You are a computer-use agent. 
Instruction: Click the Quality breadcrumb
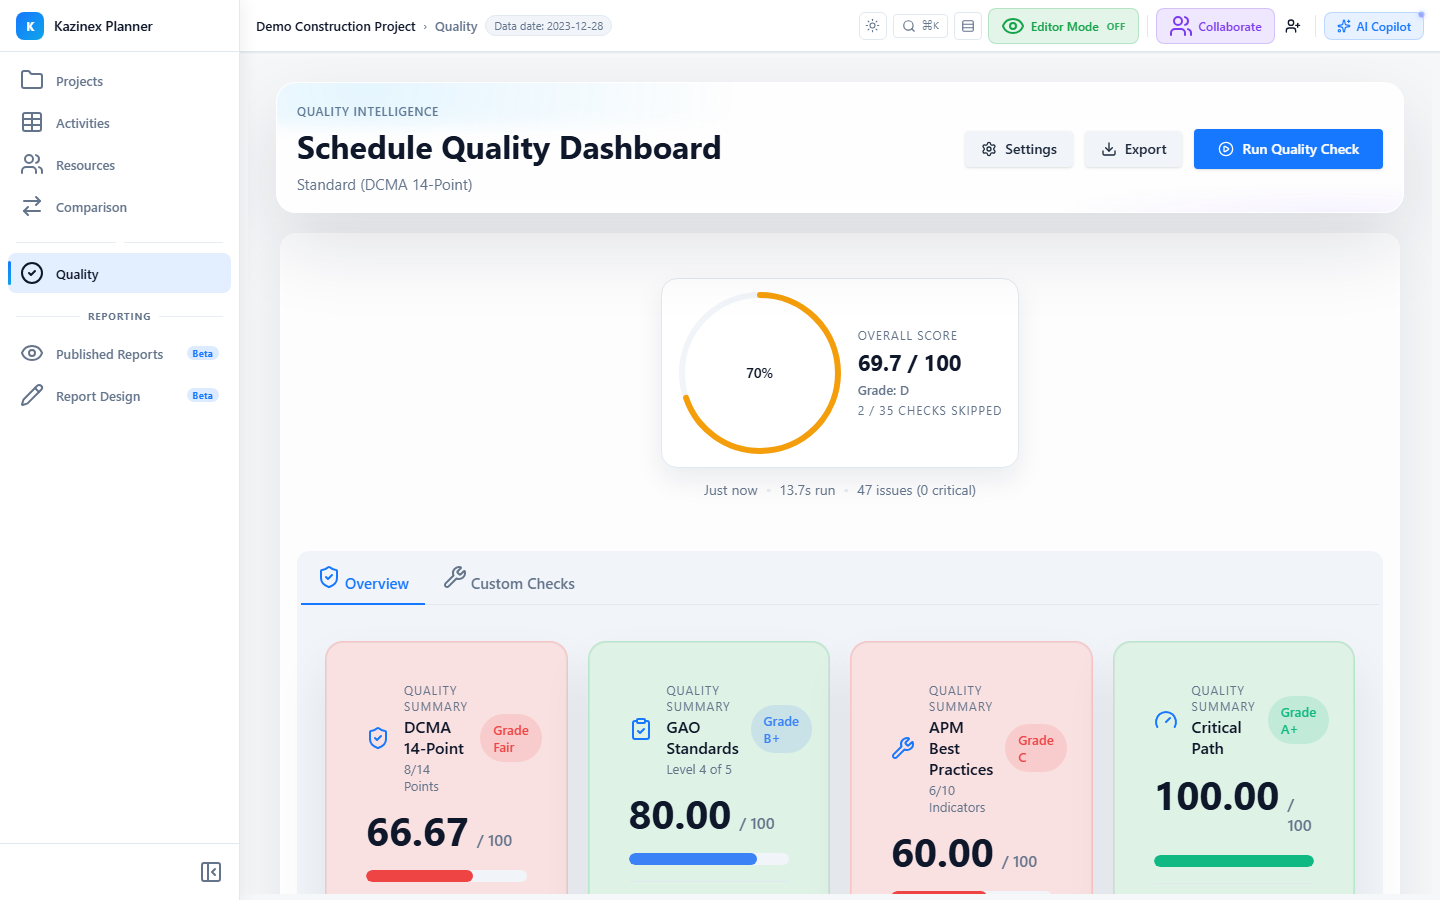click(x=456, y=26)
